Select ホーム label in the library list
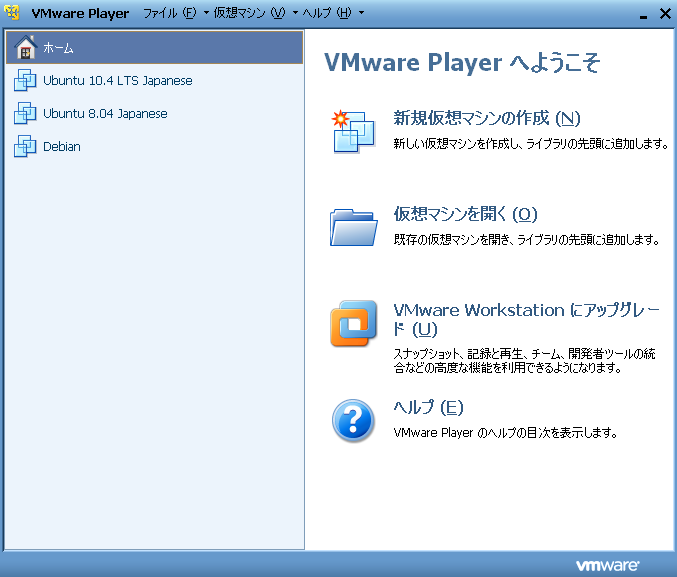Image resolution: width=677 pixels, height=577 pixels. coord(58,48)
